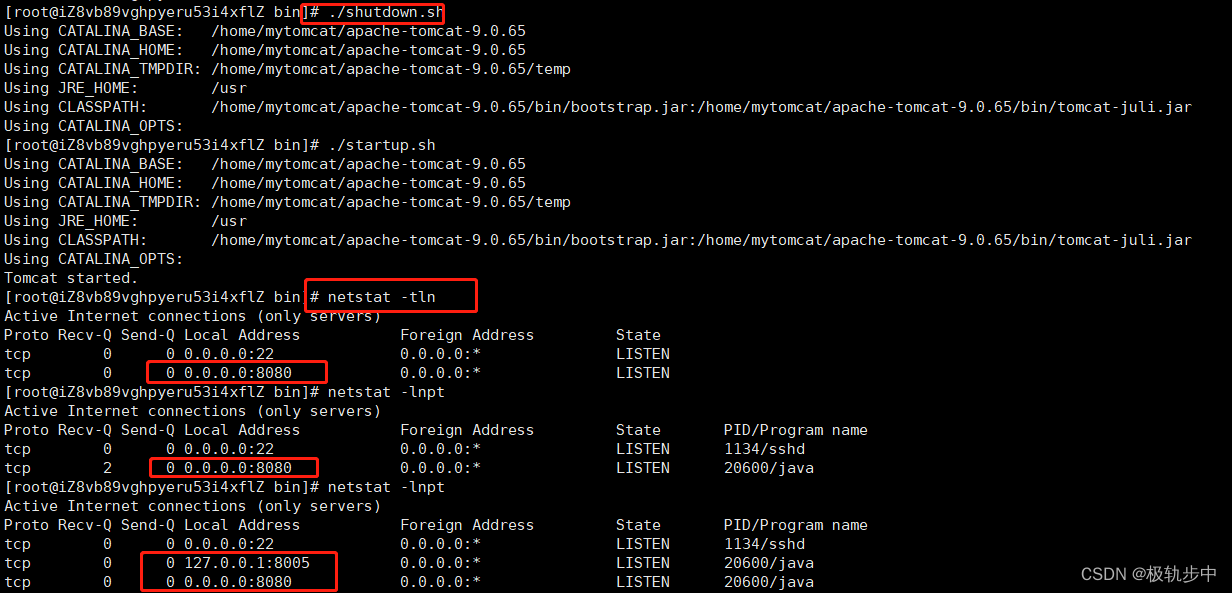Select the JRE_HOME /usr value
Viewport: 1232px width, 593px height.
[229, 87]
